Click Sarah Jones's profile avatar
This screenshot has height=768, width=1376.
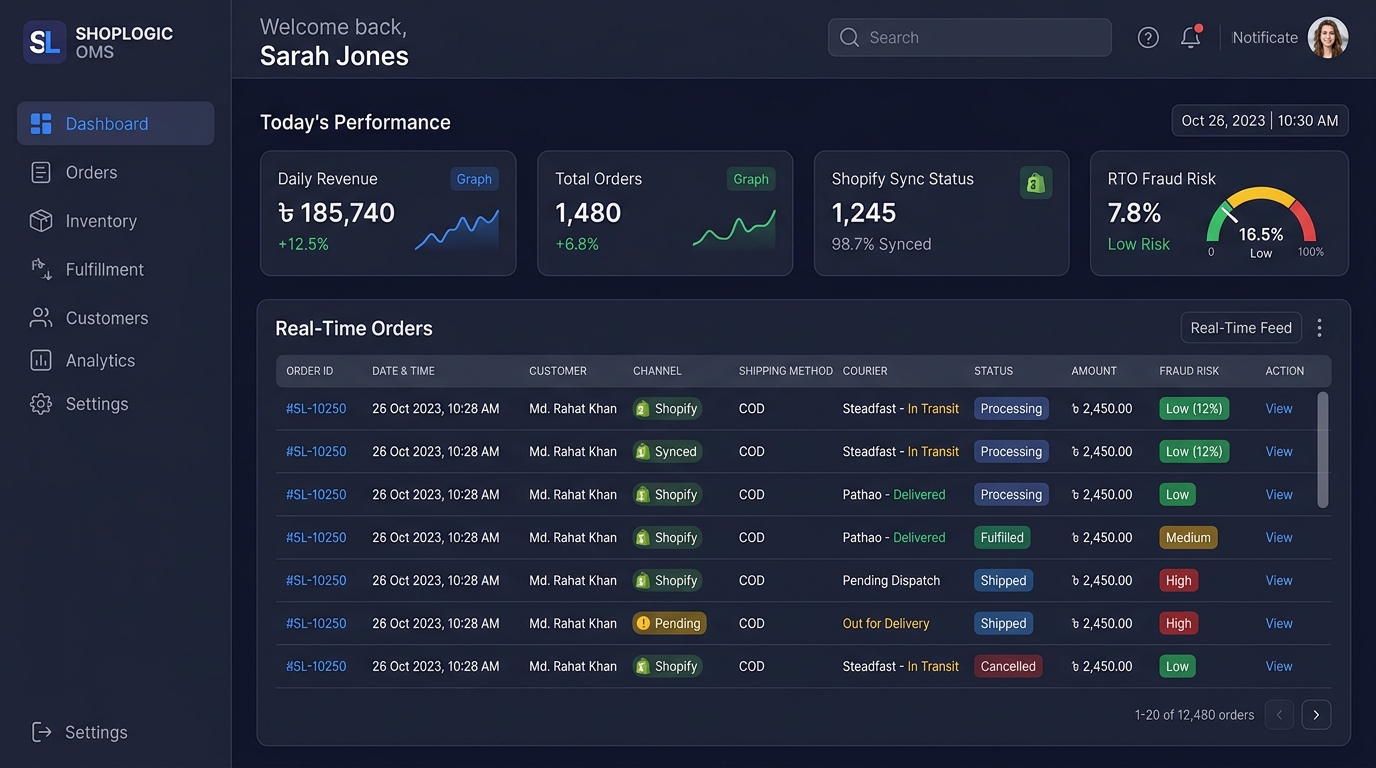(x=1328, y=37)
